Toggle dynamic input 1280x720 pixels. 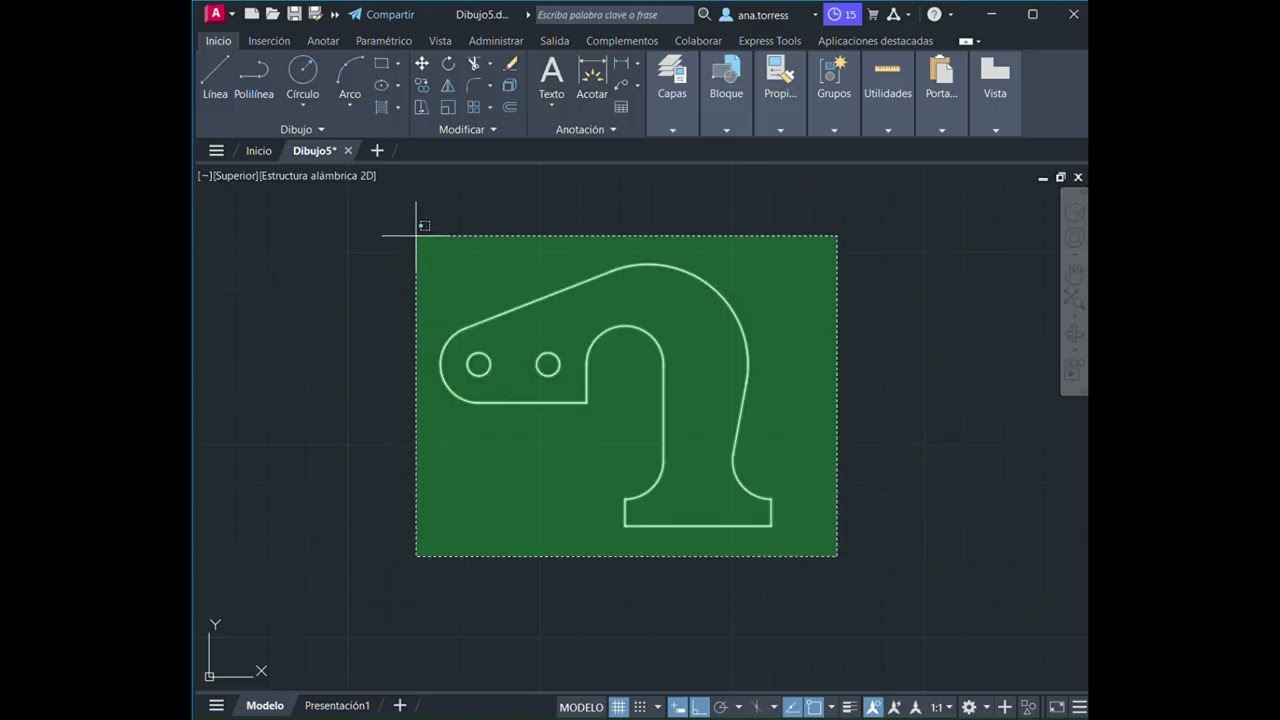[678, 707]
